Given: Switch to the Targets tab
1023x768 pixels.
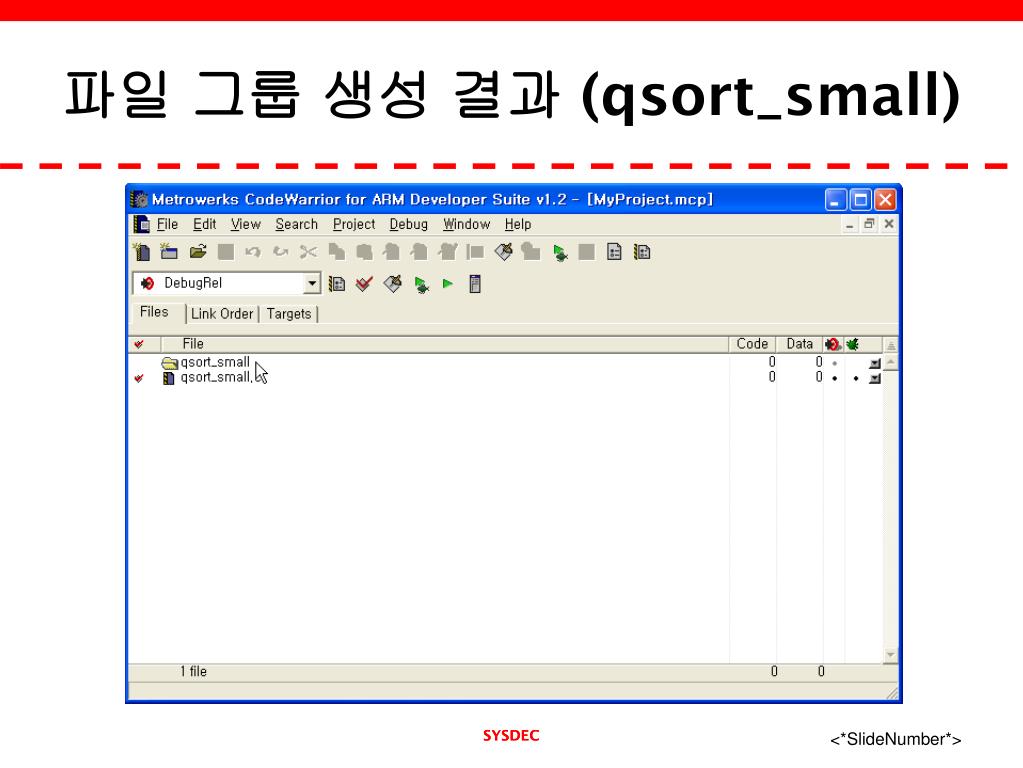Looking at the screenshot, I should point(289,314).
